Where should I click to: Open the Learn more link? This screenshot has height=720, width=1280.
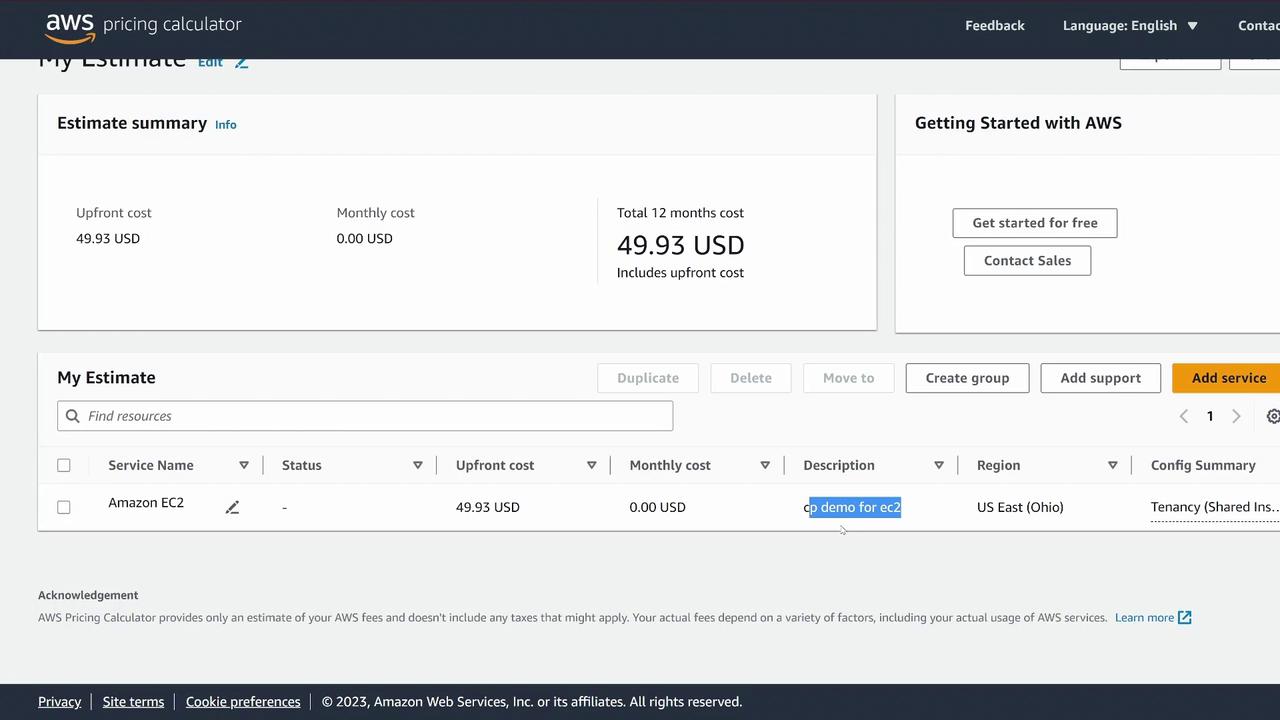coord(1144,617)
